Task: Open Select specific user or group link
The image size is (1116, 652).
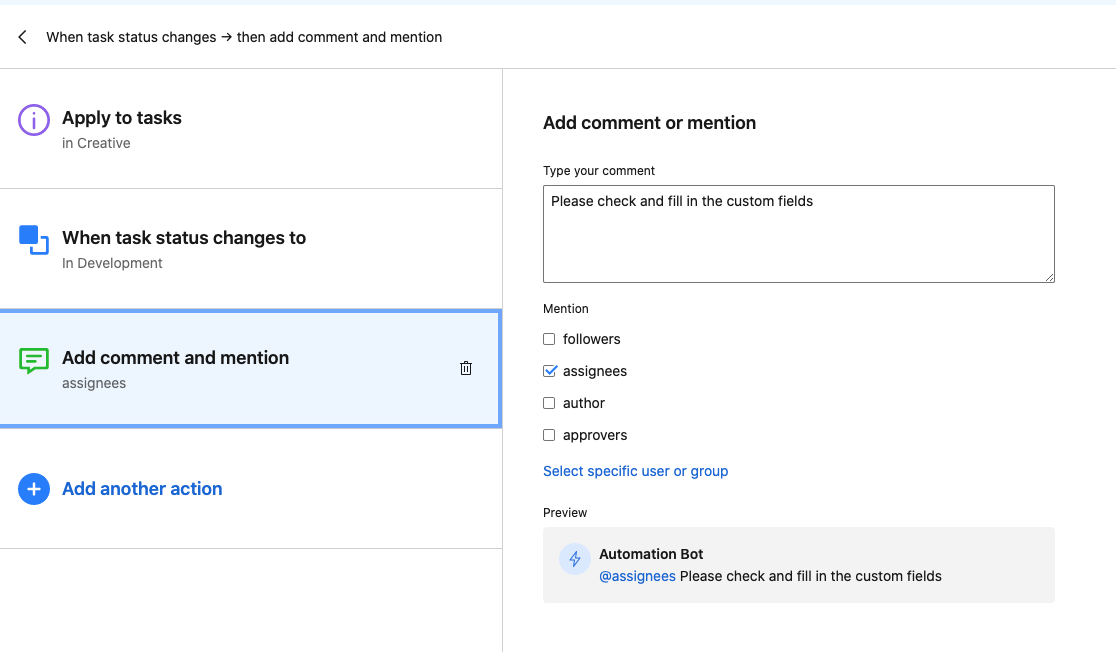Action: pyautogui.click(x=635, y=471)
